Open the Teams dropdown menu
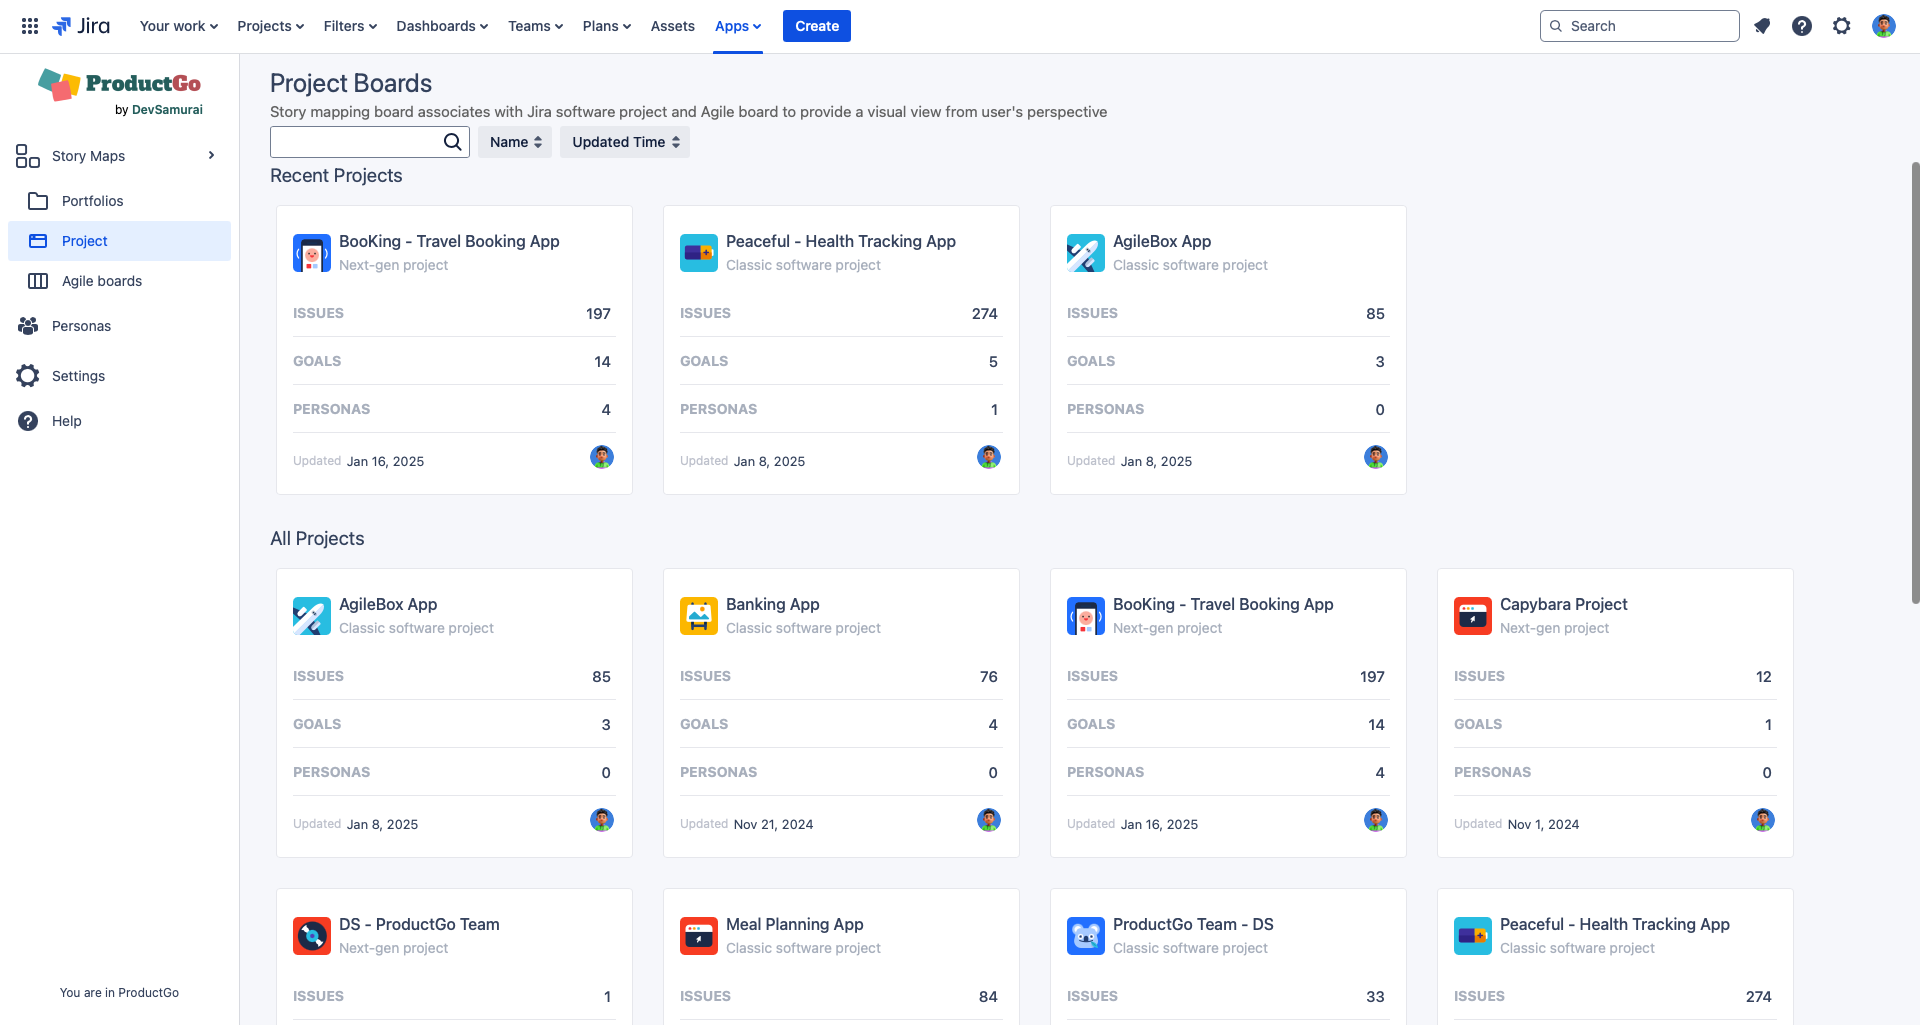Viewport: 1920px width, 1025px height. [x=535, y=26]
